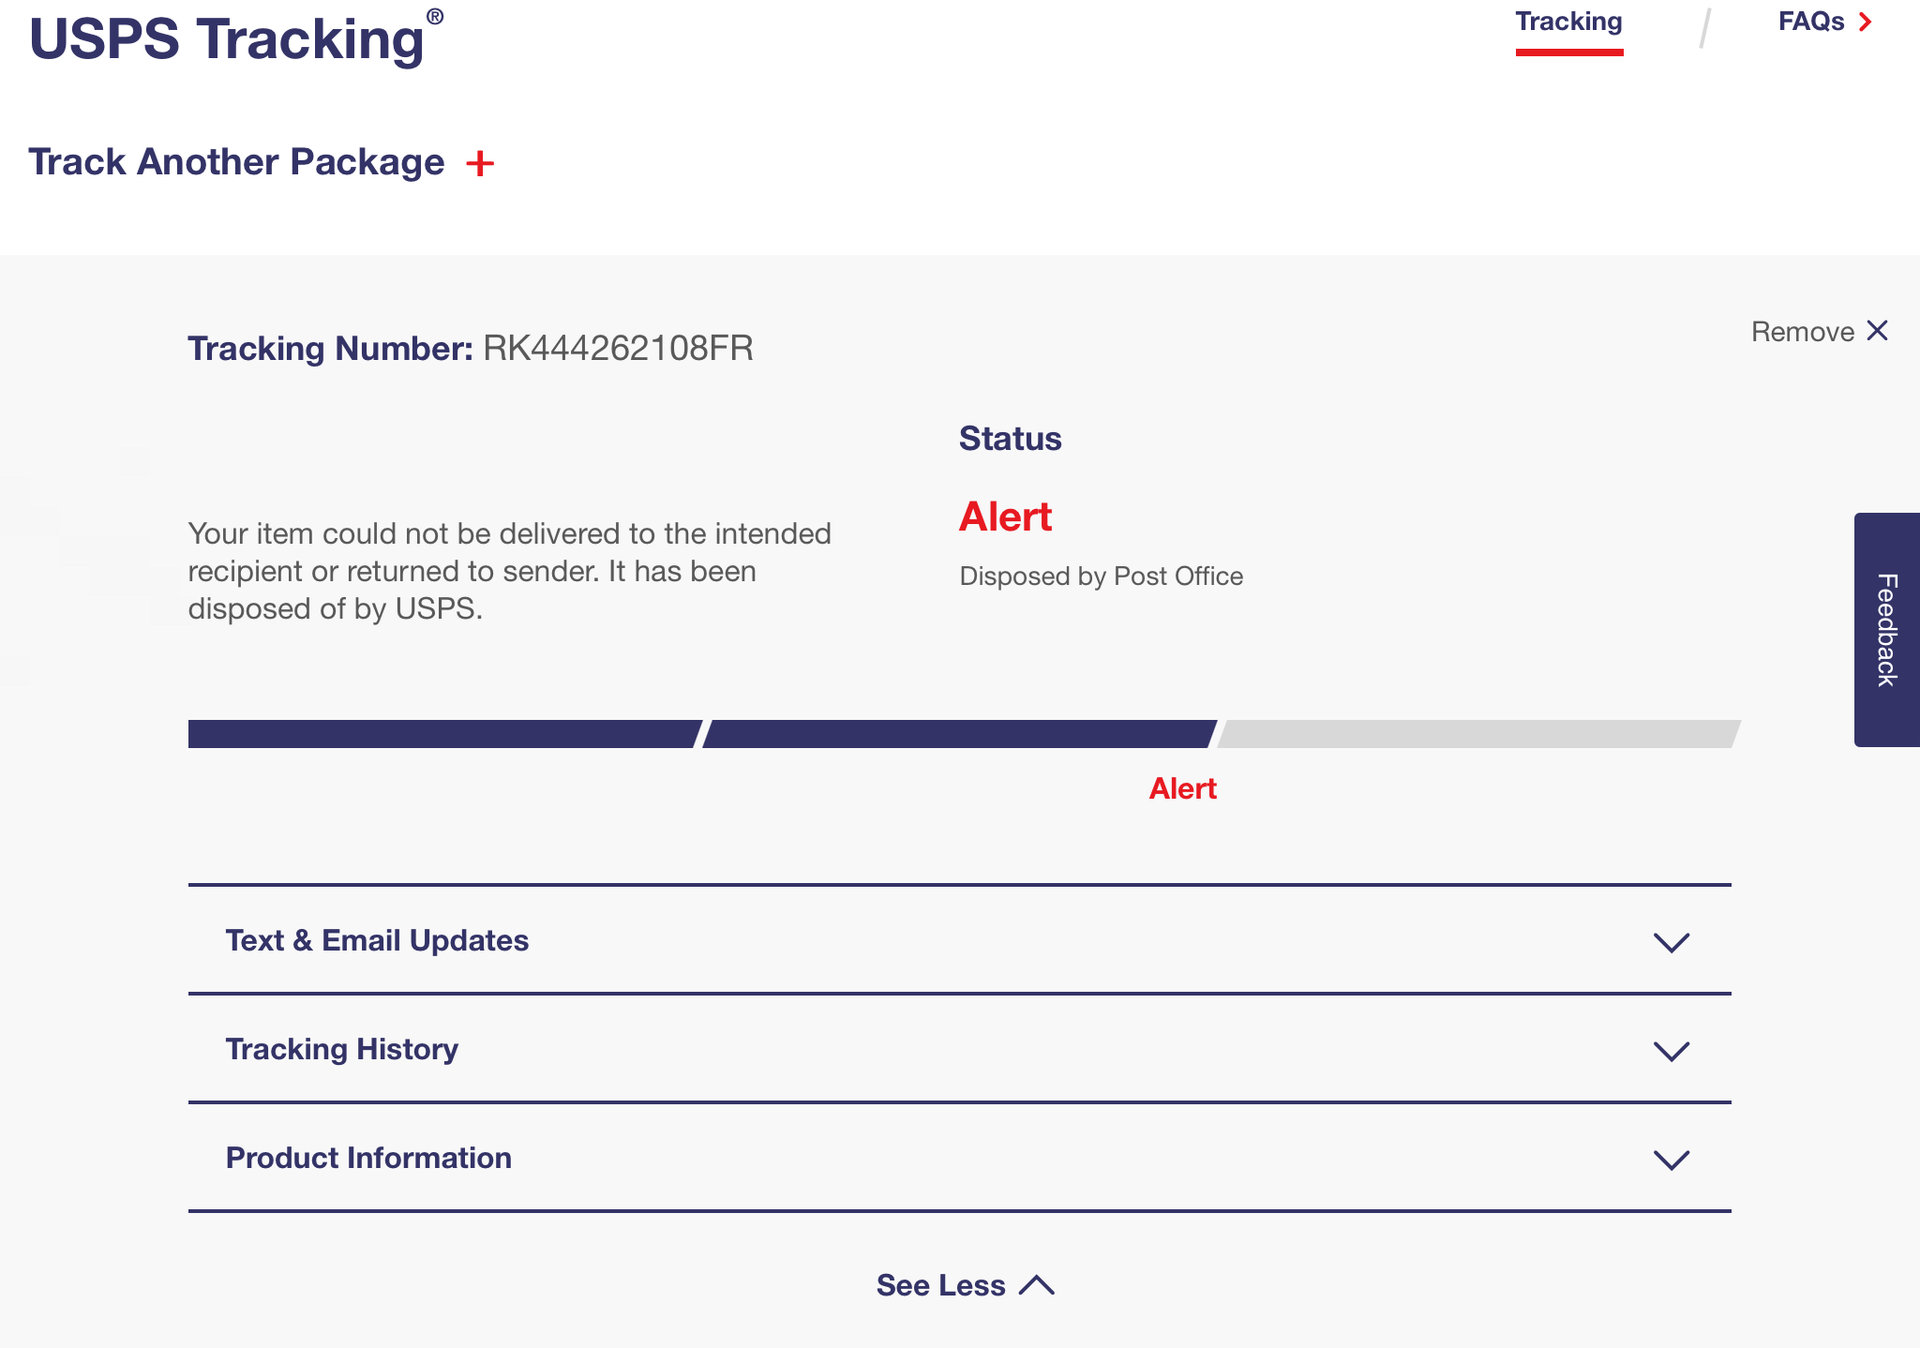
Task: Click the tracking number RK444262108FR
Action: coord(618,348)
